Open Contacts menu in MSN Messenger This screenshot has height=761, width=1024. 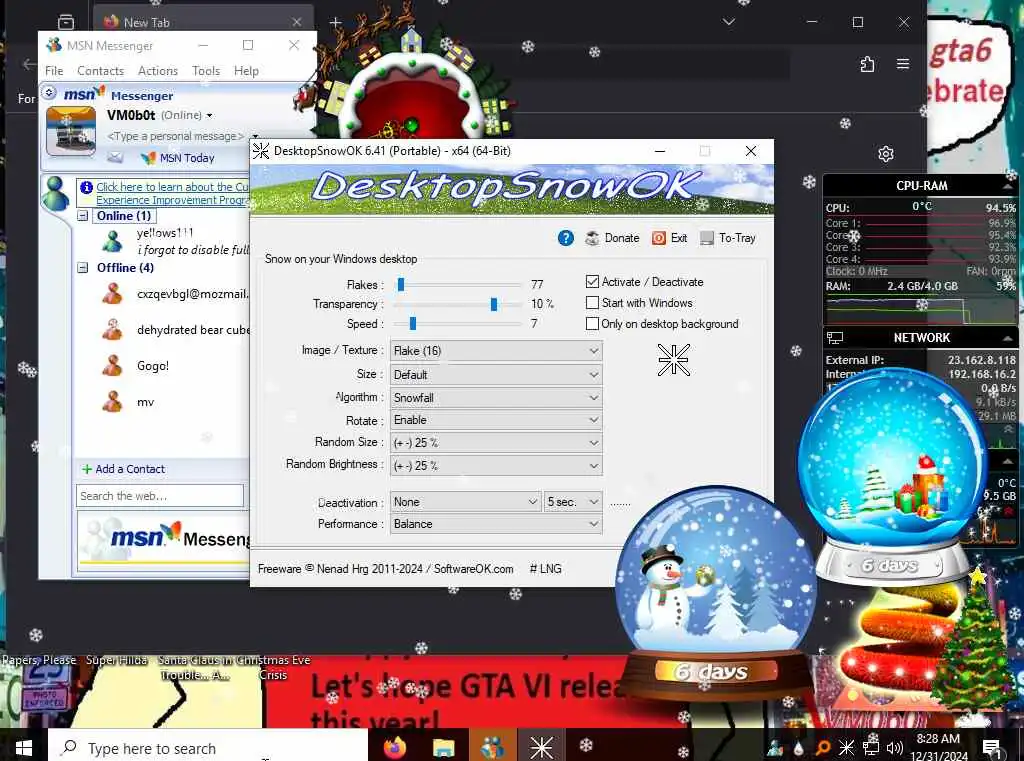[x=101, y=71]
